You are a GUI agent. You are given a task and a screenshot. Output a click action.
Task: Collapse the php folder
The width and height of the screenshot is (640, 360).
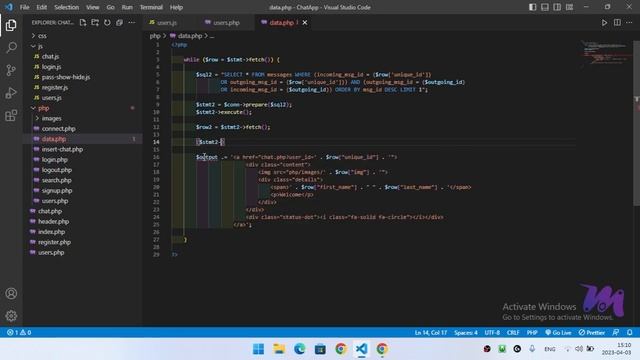(43, 108)
